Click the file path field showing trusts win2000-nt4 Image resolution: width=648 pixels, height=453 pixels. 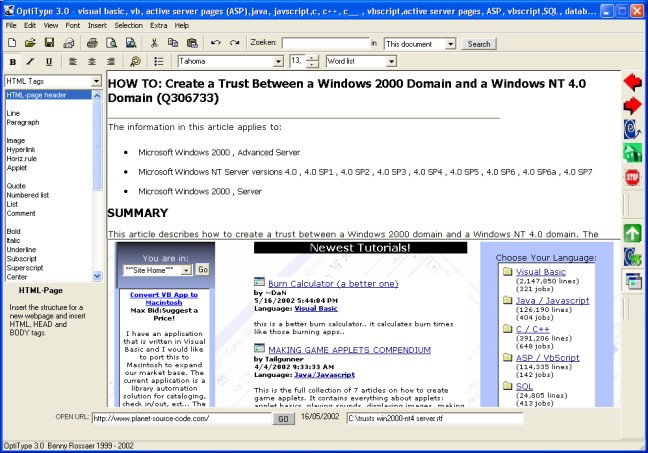(x=435, y=418)
